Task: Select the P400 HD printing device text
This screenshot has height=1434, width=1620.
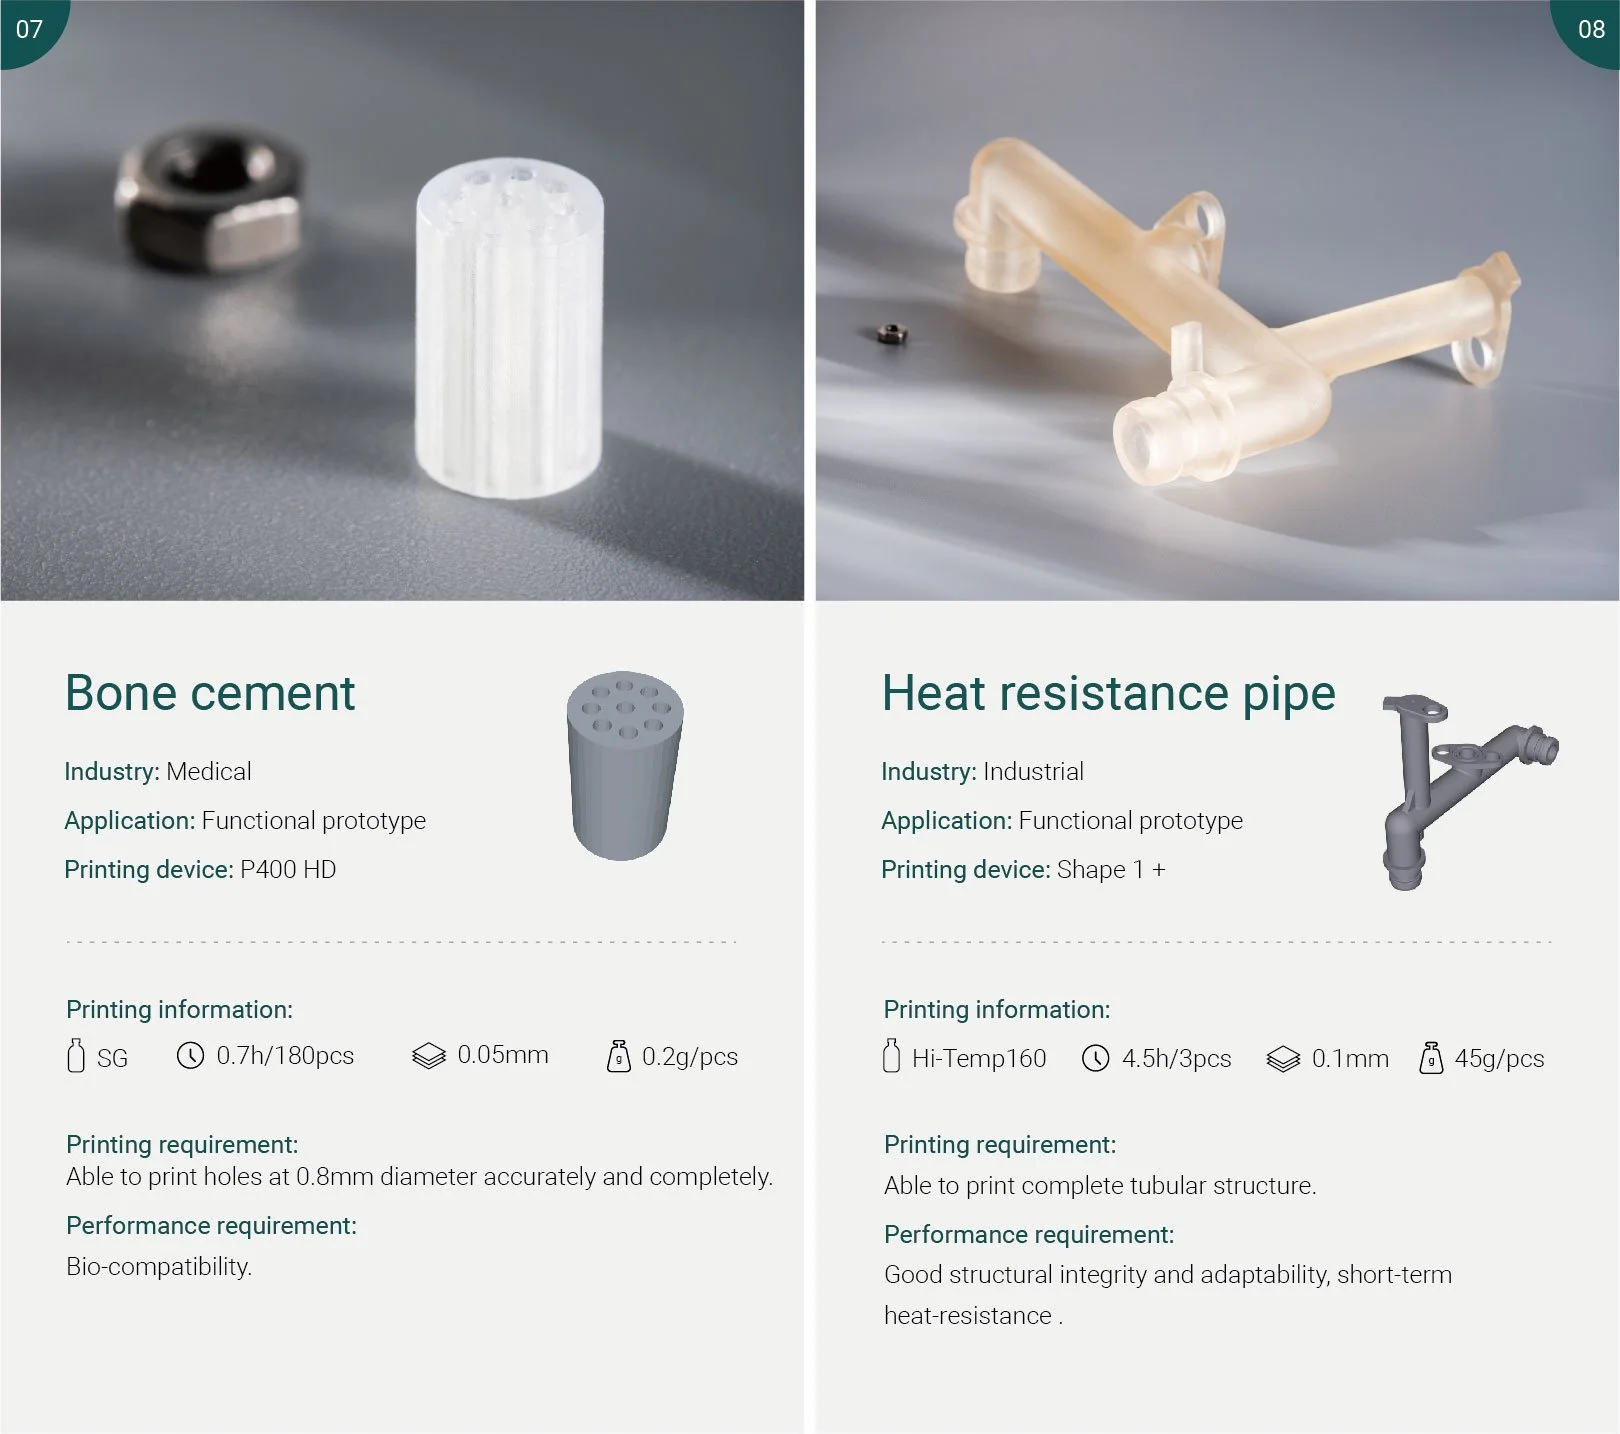Action: [288, 869]
